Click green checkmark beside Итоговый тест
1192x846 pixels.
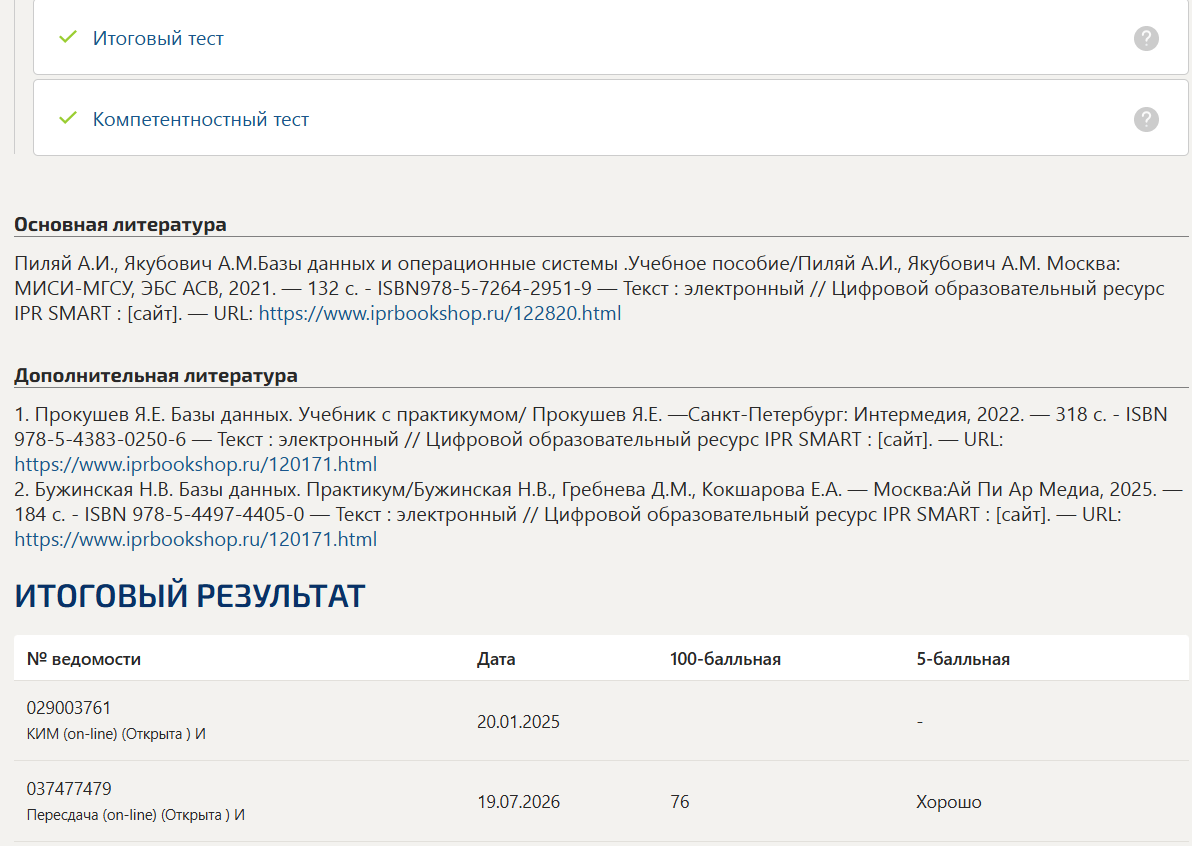coord(68,36)
